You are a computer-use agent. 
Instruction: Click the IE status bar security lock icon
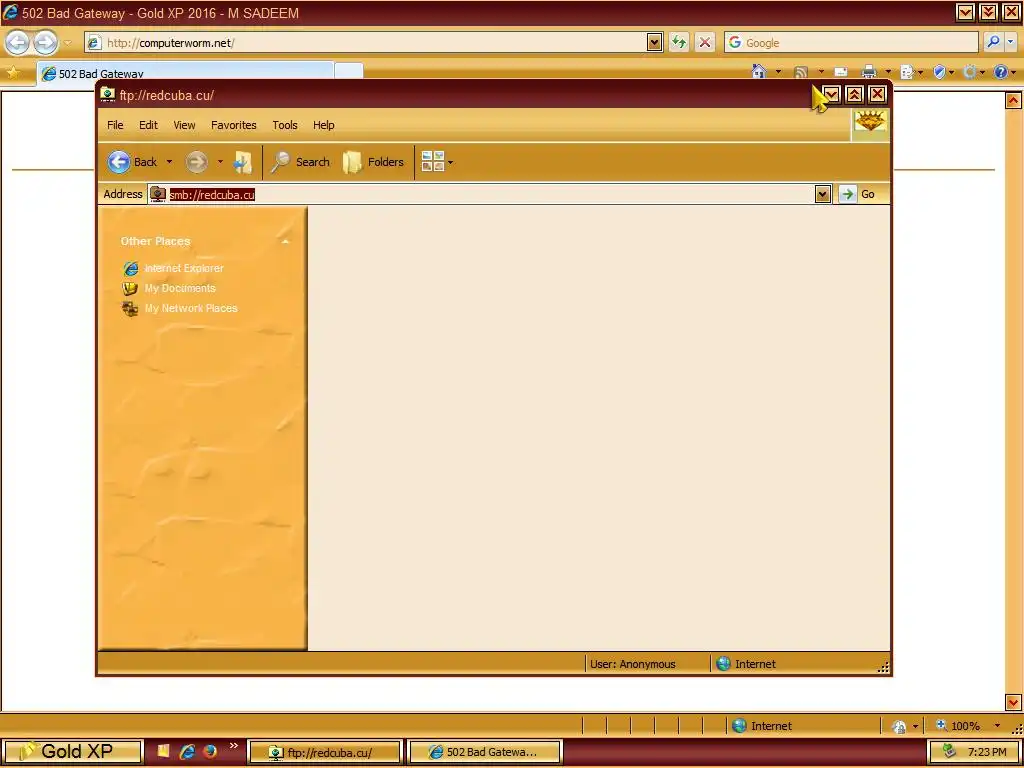pyautogui.click(x=899, y=726)
